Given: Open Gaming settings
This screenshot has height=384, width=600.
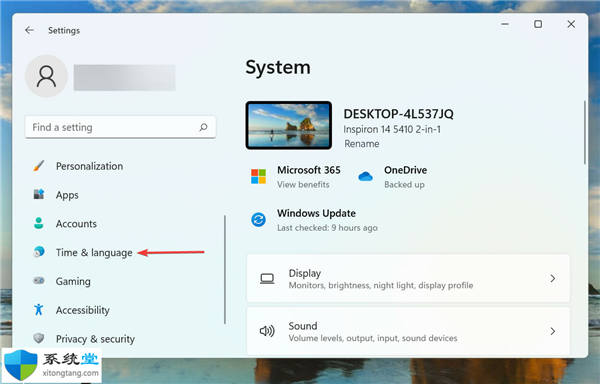Looking at the screenshot, I should 73,281.
